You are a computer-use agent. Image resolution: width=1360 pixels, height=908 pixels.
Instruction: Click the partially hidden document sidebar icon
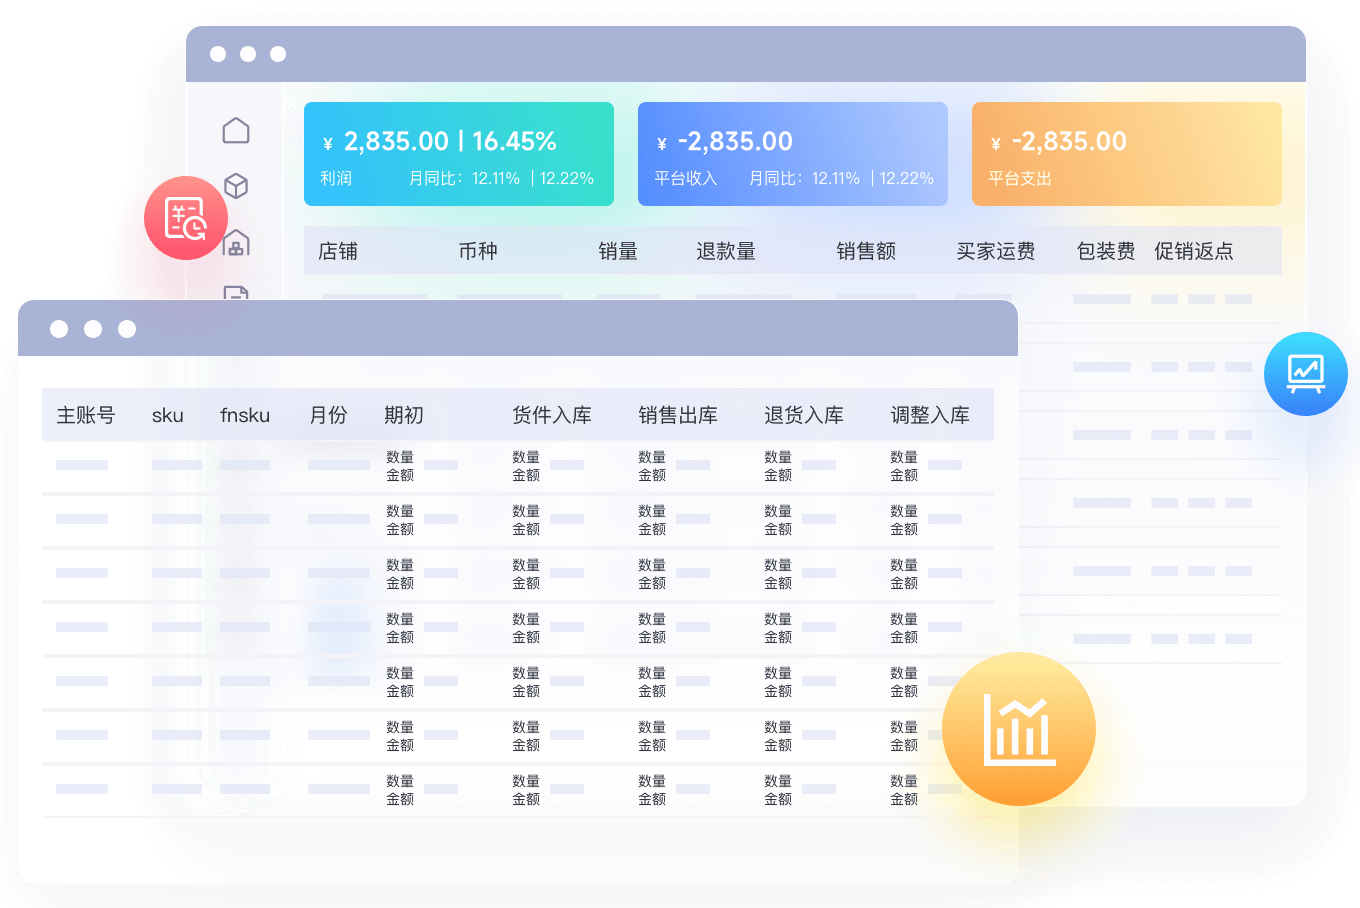[236, 292]
